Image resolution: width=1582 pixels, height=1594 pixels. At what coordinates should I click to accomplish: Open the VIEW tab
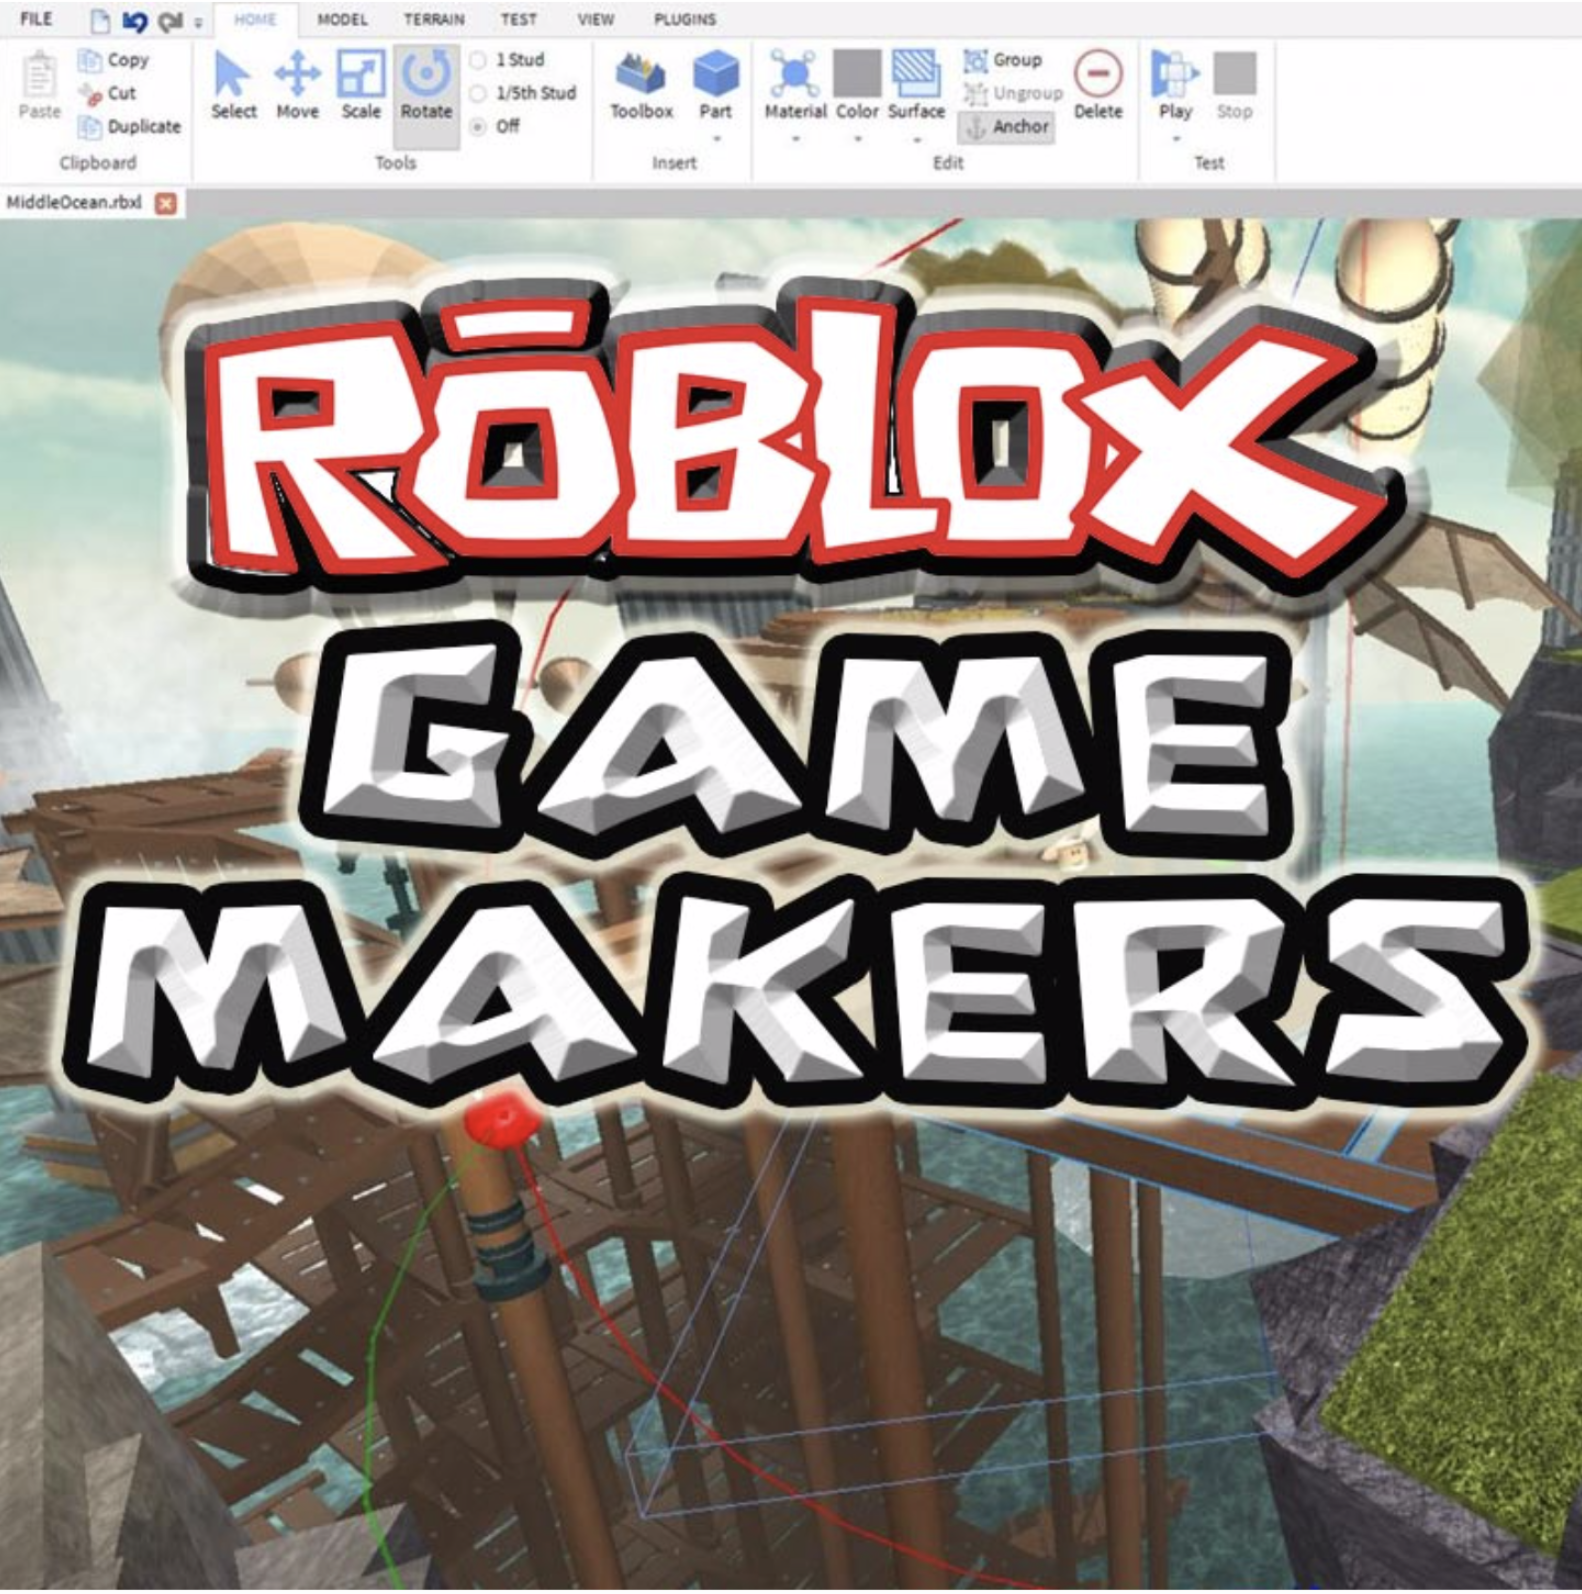(595, 19)
